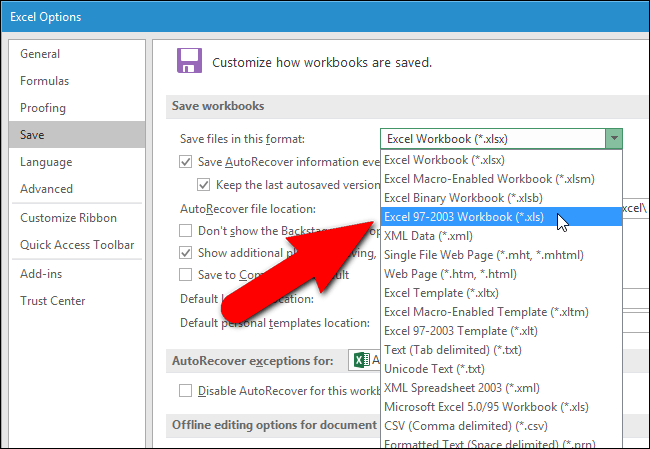Image resolution: width=650 pixels, height=449 pixels.
Task: Click Default personal templates location label
Action: [275, 323]
